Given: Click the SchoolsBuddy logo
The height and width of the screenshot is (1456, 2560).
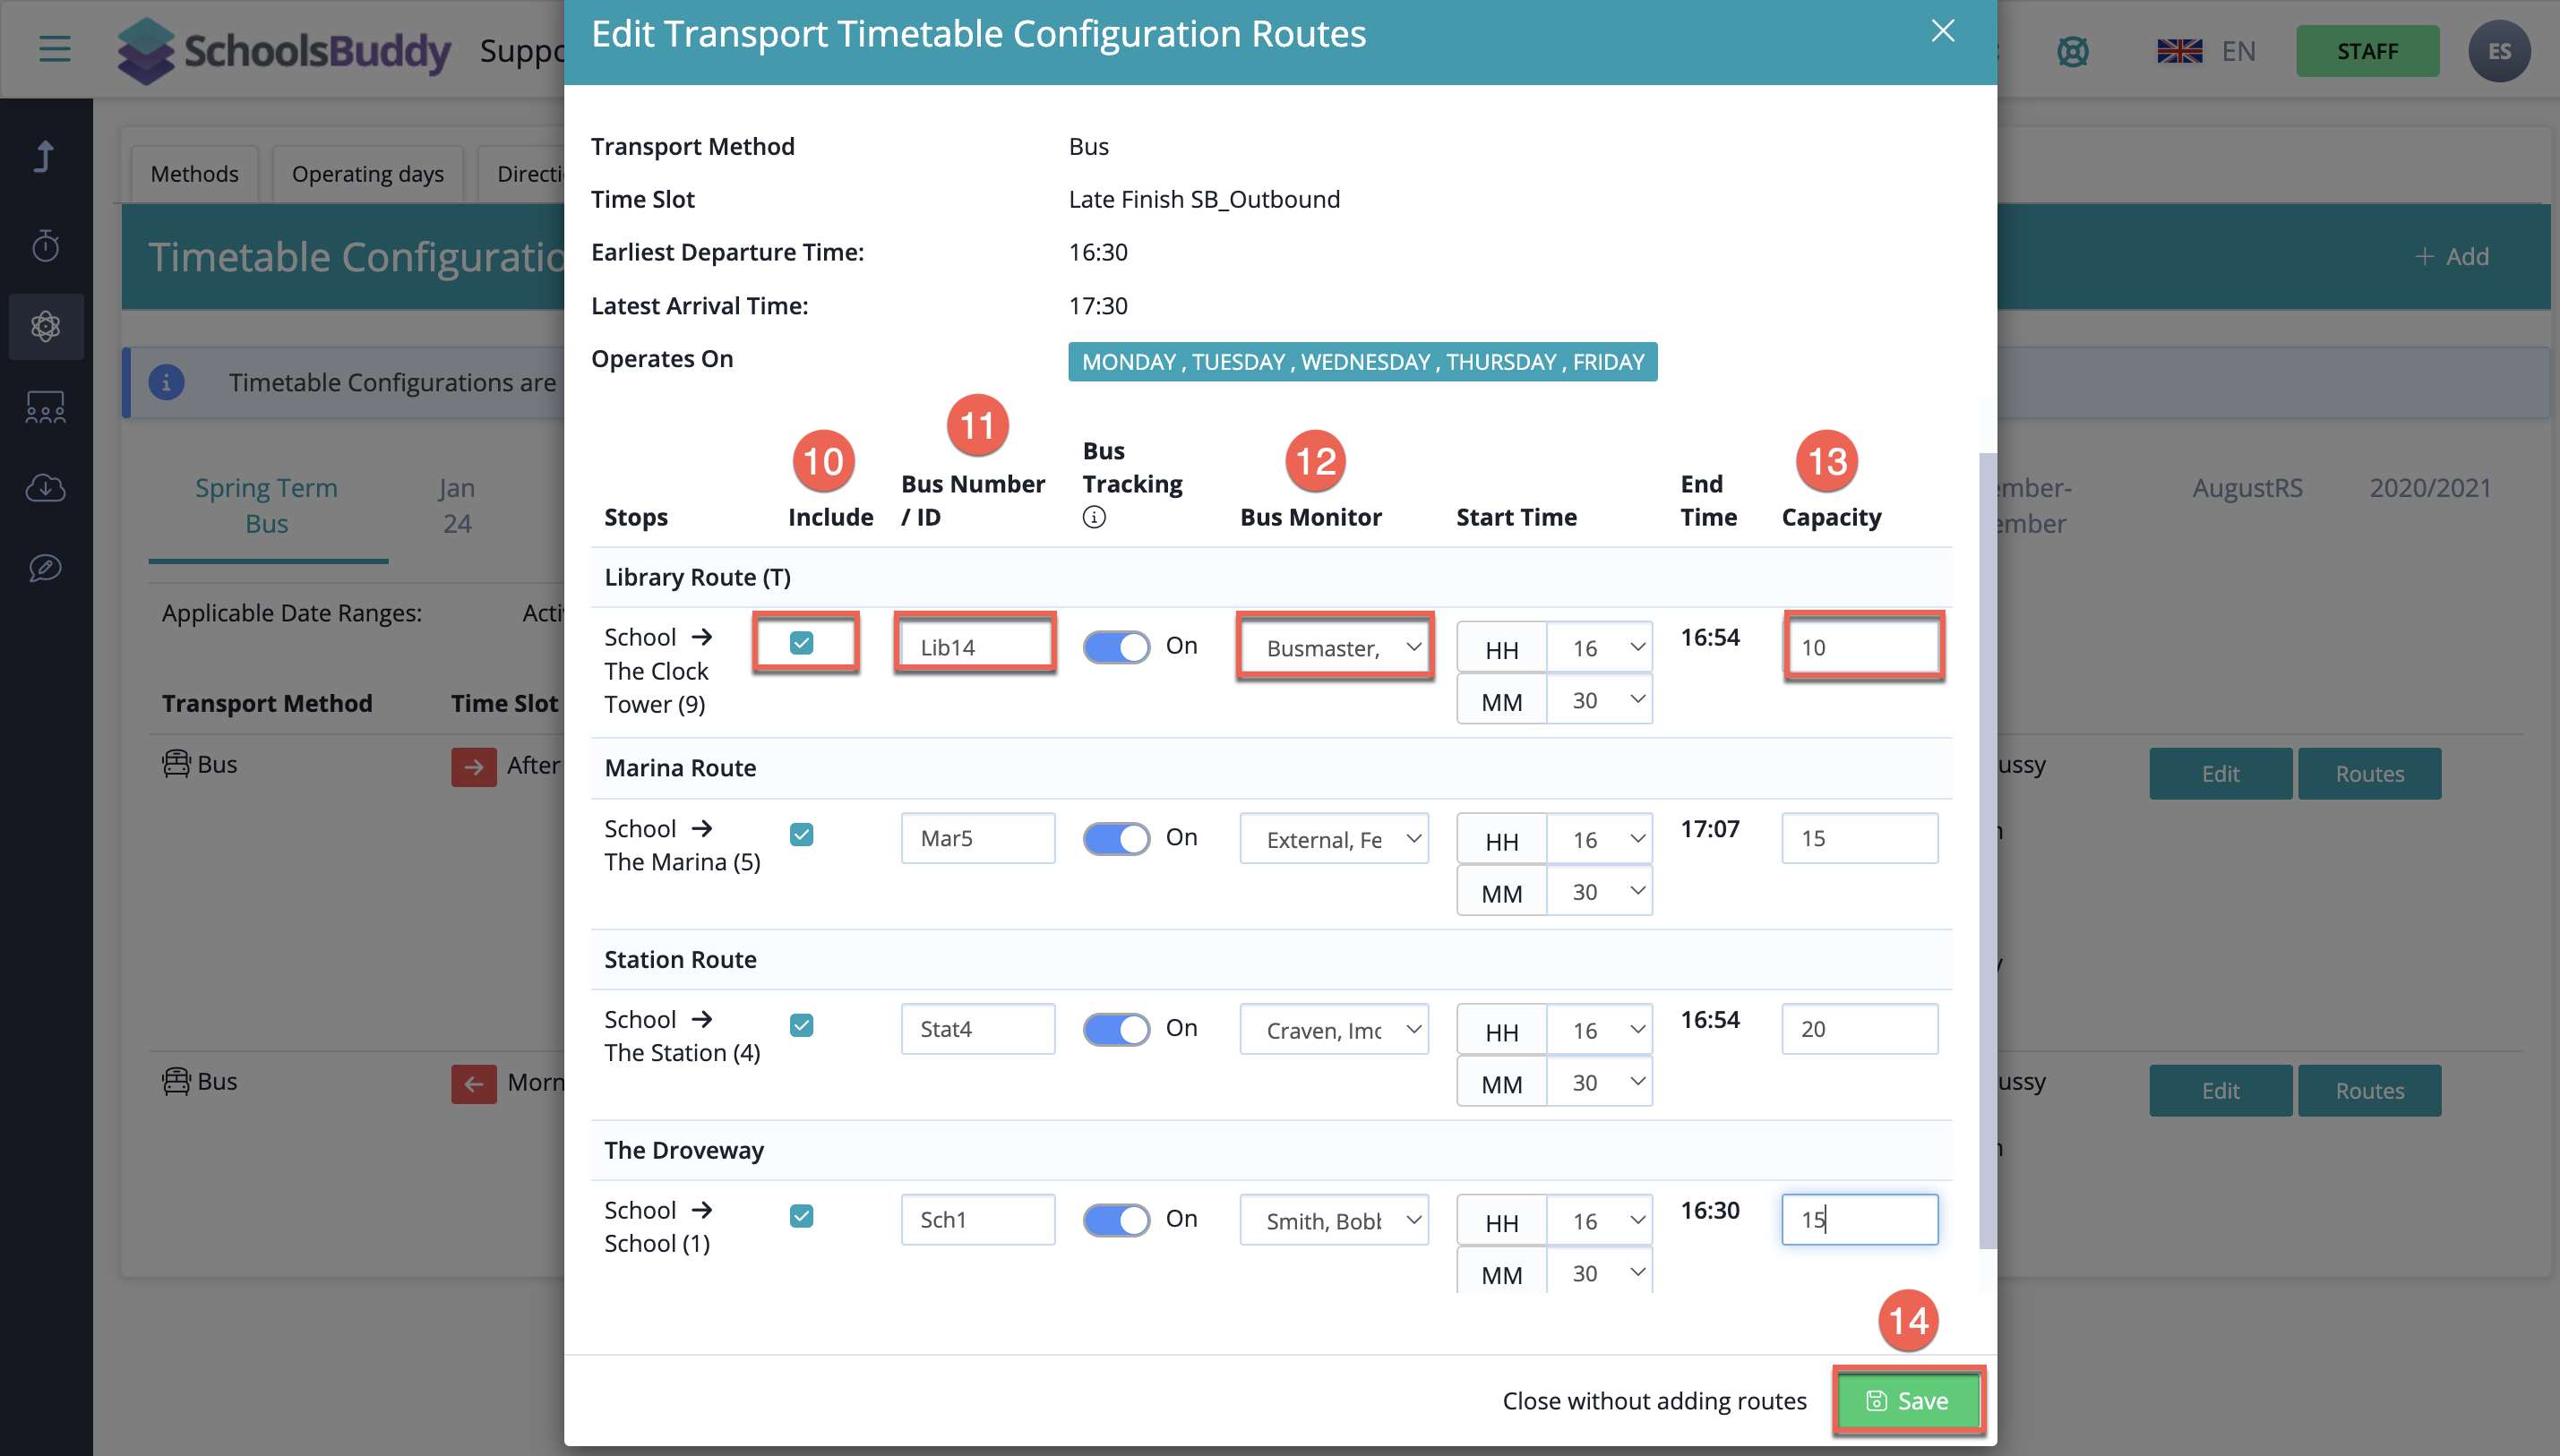Looking at the screenshot, I should (x=284, y=50).
